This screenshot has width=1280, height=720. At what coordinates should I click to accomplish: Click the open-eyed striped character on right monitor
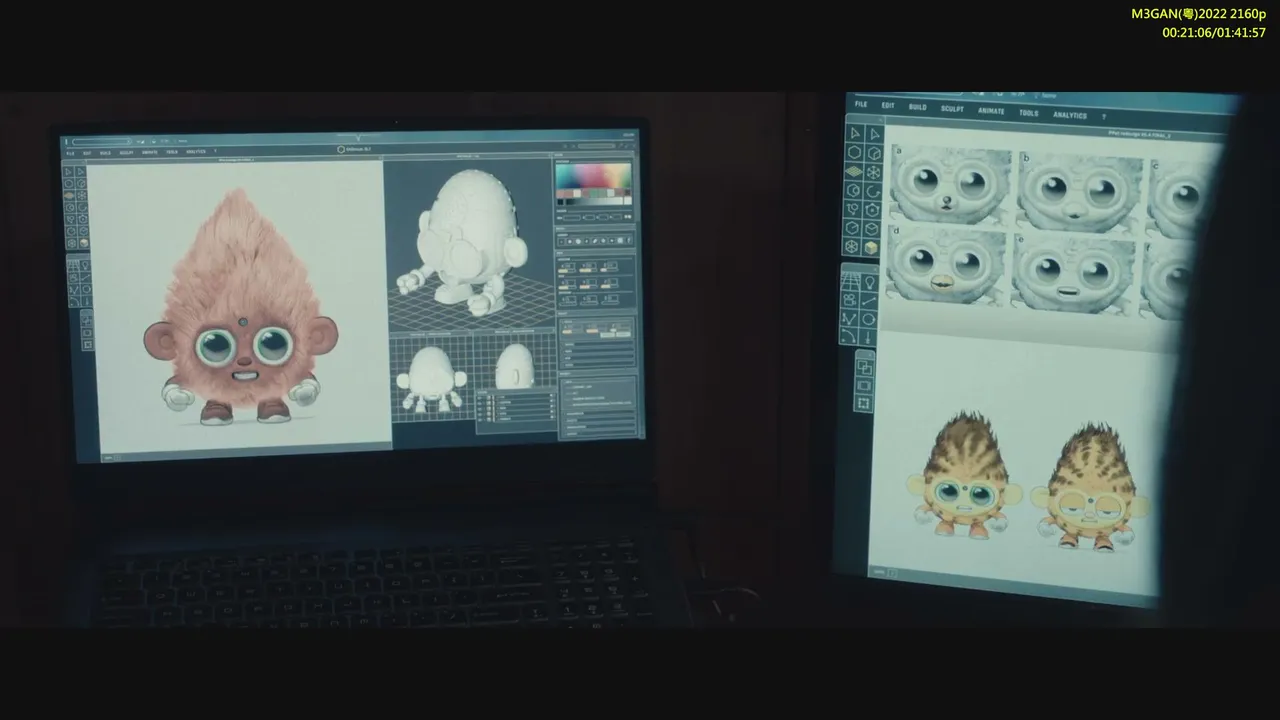[963, 474]
